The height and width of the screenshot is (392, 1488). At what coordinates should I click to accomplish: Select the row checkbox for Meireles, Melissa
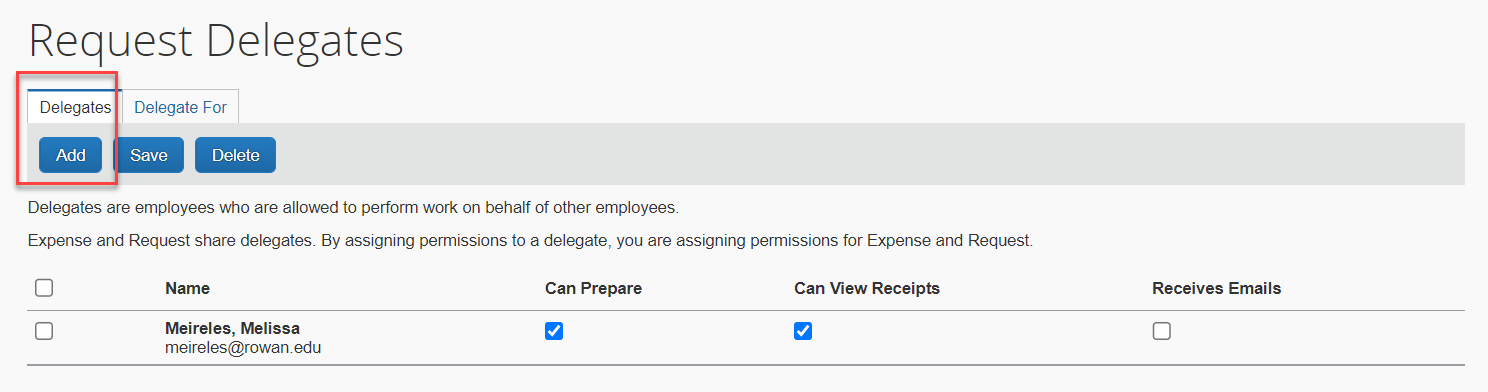(x=44, y=331)
